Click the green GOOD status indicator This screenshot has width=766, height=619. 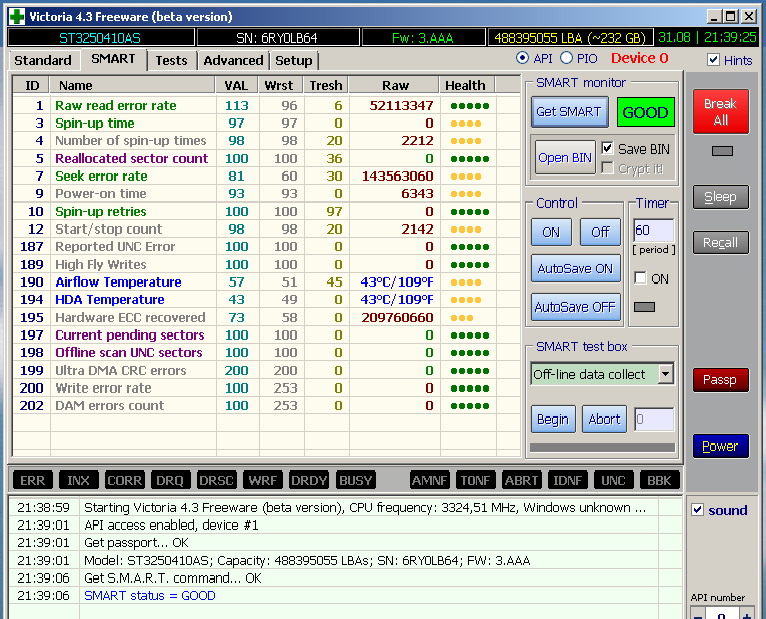point(645,112)
